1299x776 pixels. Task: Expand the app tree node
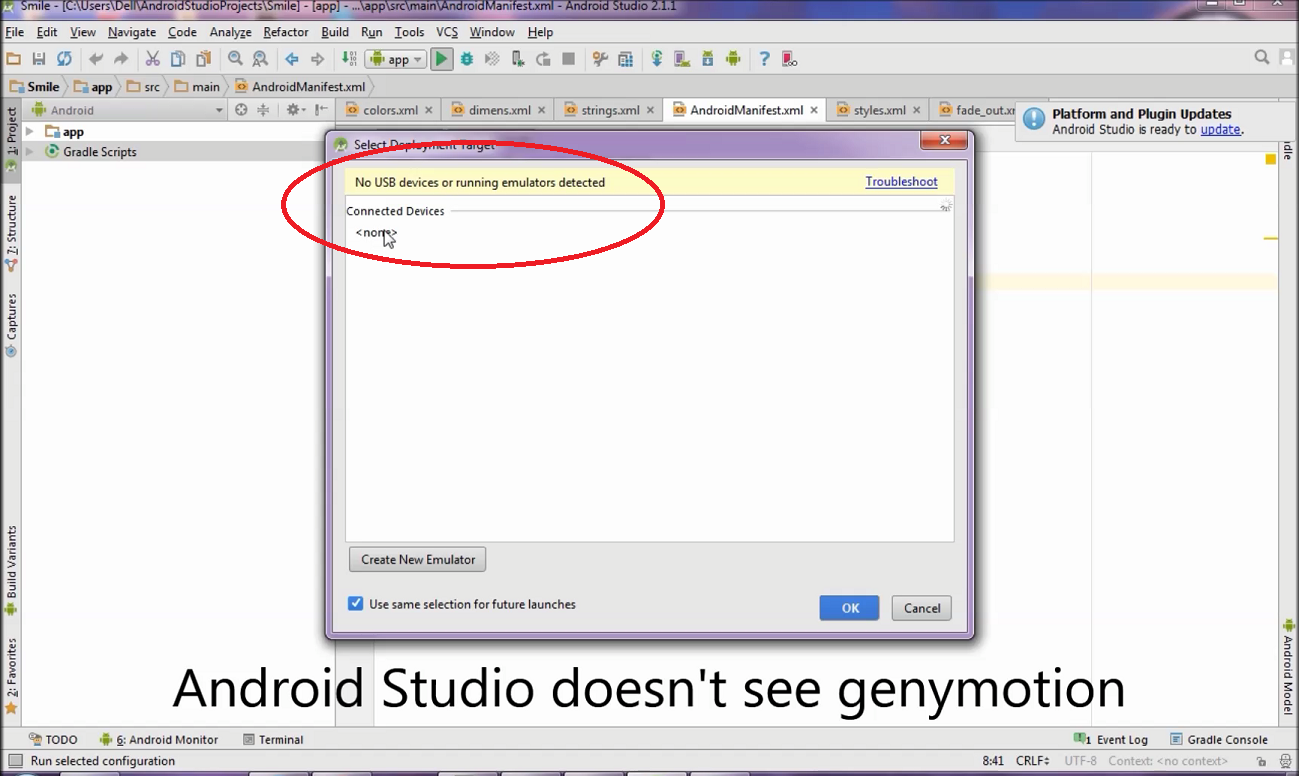point(30,132)
